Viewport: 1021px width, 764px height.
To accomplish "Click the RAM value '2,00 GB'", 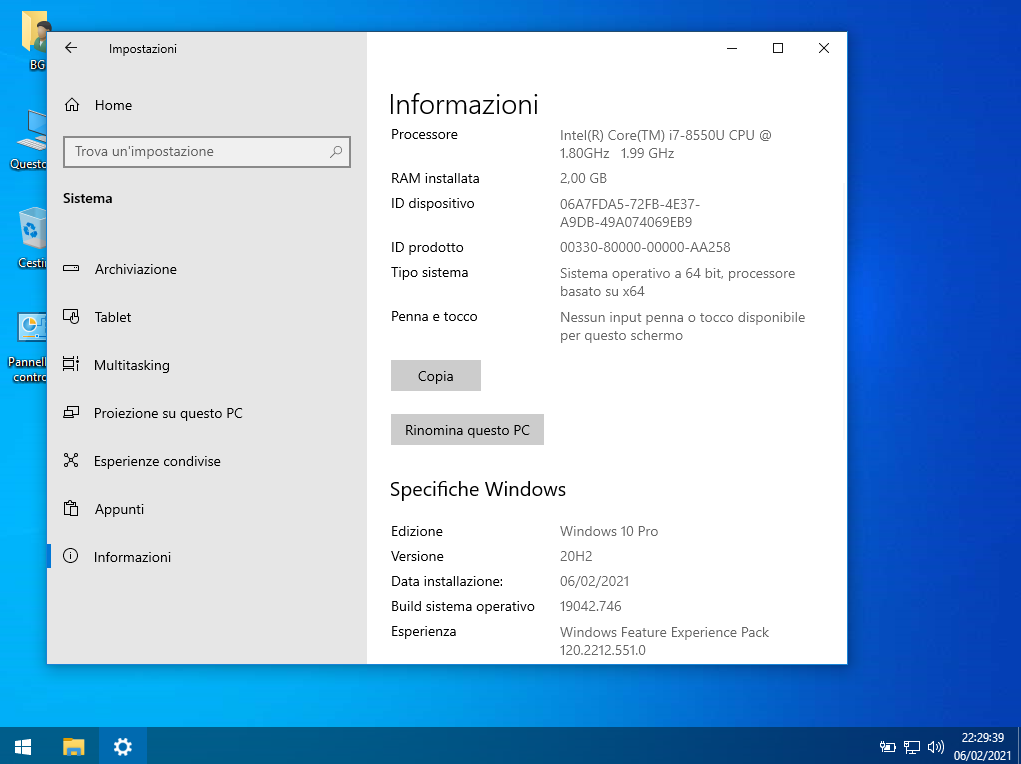I will pyautogui.click(x=583, y=178).
